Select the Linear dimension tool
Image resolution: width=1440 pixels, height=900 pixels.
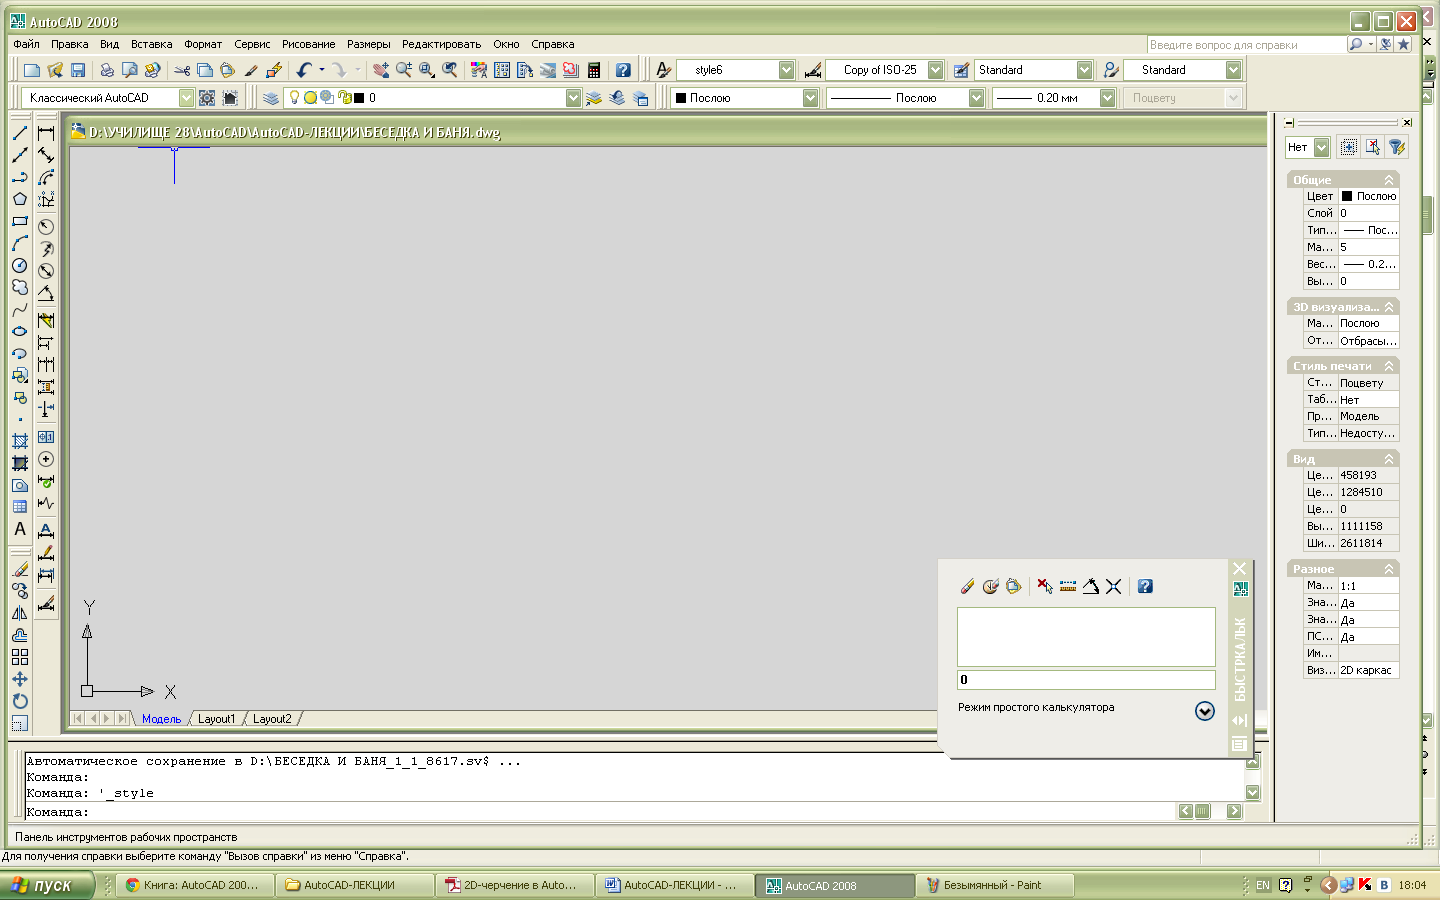[x=46, y=133]
